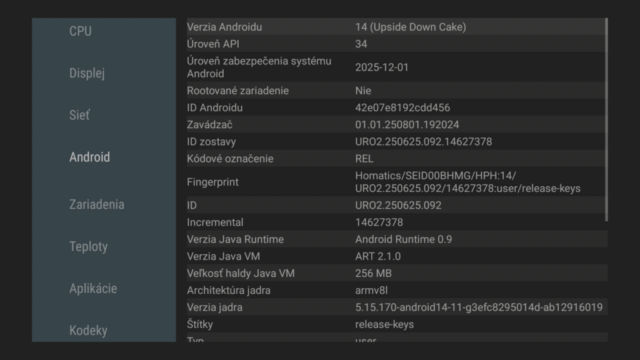Click the security patch date 2025-12-01
This screenshot has width=640, height=360.
coord(382,67)
